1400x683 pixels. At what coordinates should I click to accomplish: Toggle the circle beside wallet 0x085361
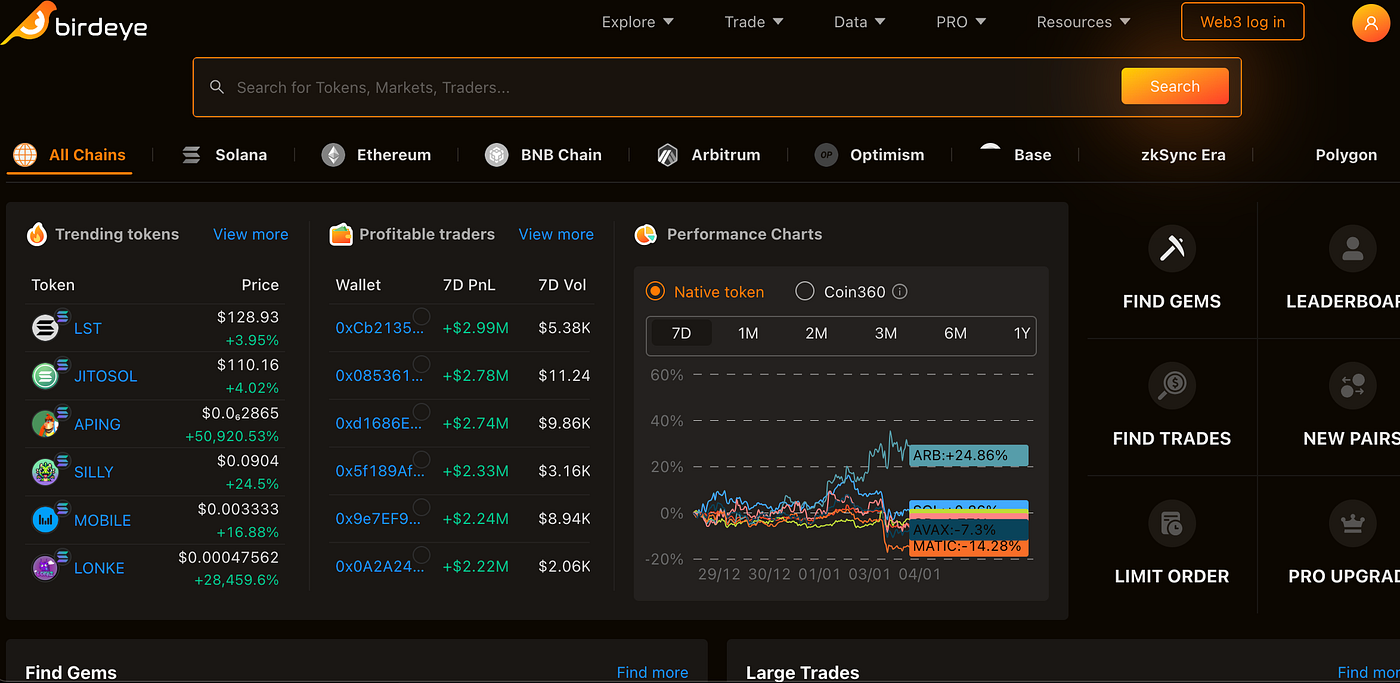(422, 364)
